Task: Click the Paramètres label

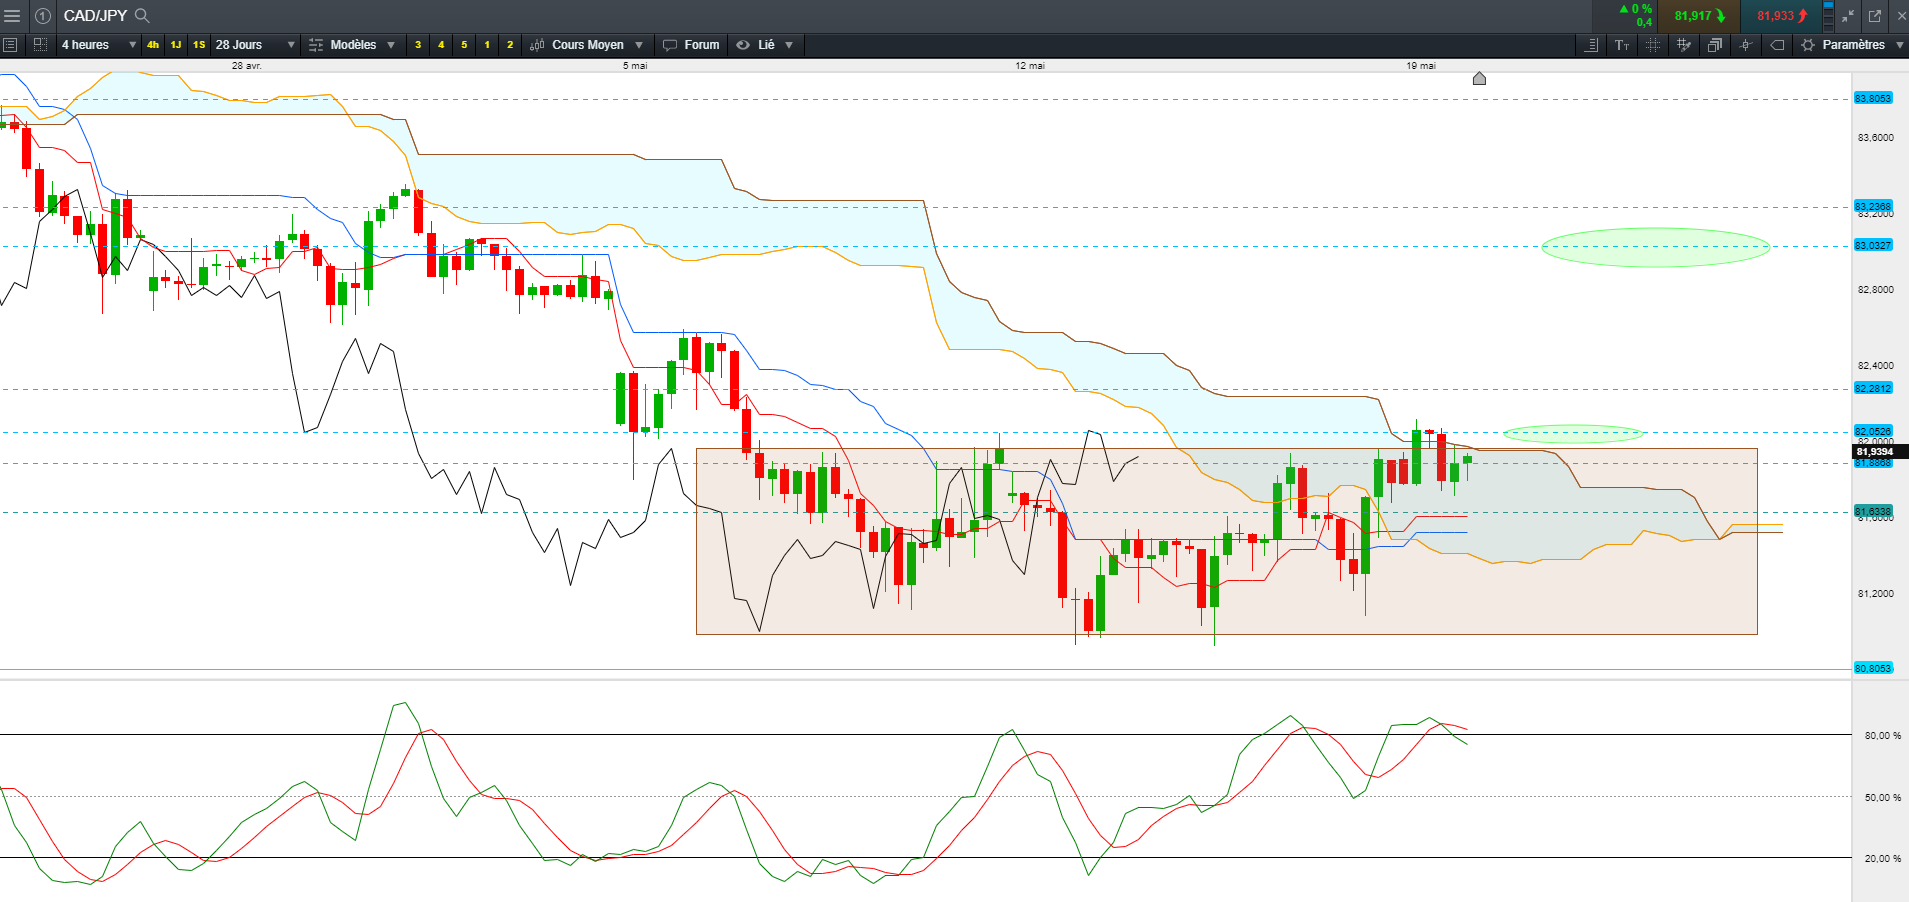Action: [1854, 45]
